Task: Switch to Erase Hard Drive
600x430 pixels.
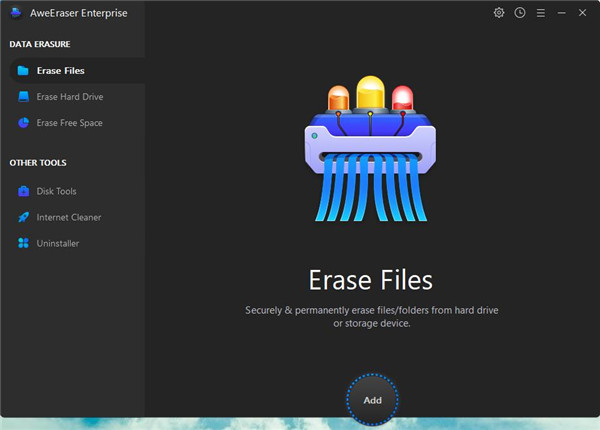Action: click(77, 97)
